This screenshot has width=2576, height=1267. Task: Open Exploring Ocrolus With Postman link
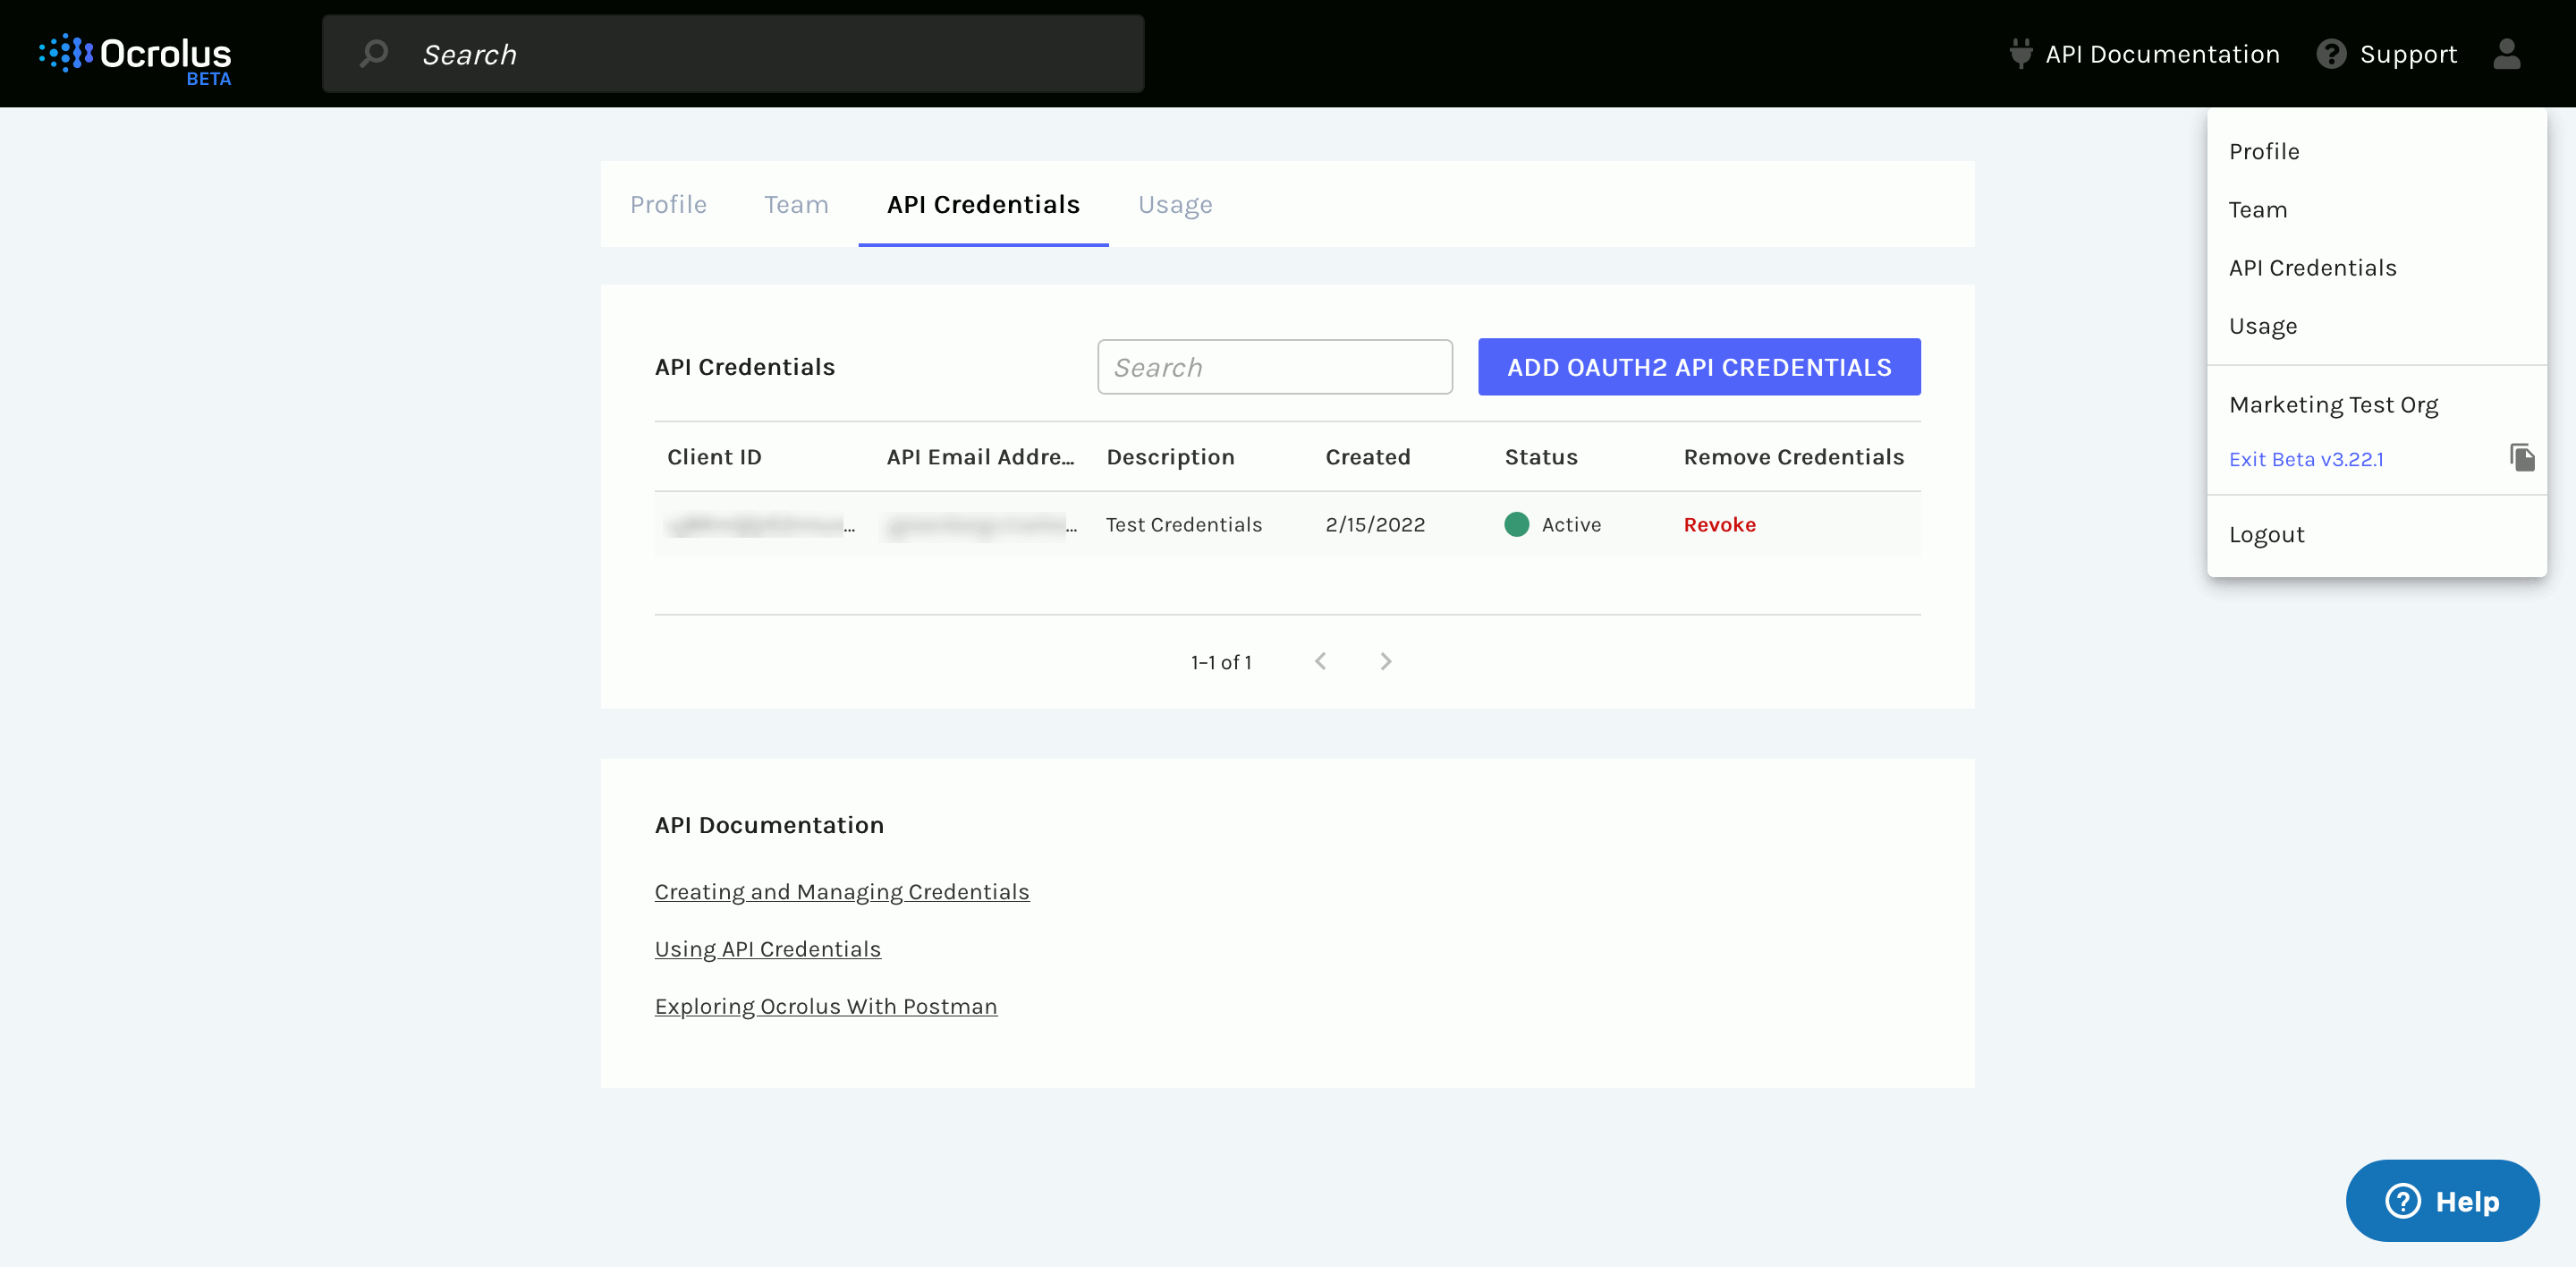tap(825, 1006)
